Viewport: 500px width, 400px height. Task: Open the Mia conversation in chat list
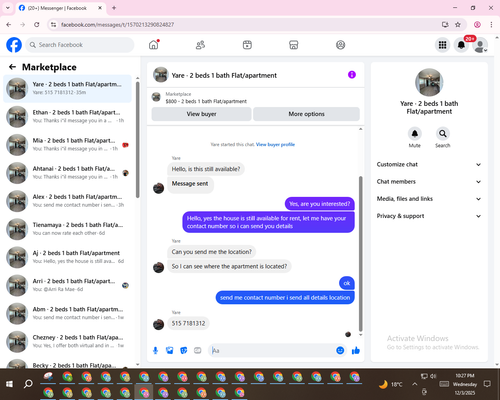coord(67,145)
